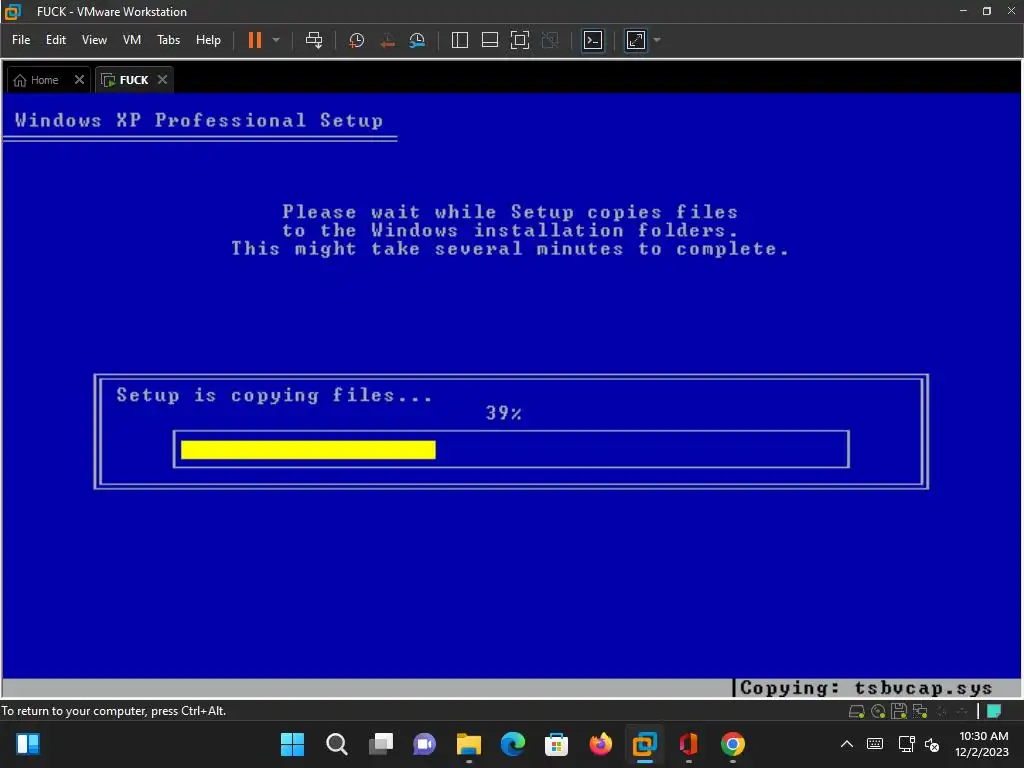
Task: Toggle the console view button
Action: (x=593, y=40)
